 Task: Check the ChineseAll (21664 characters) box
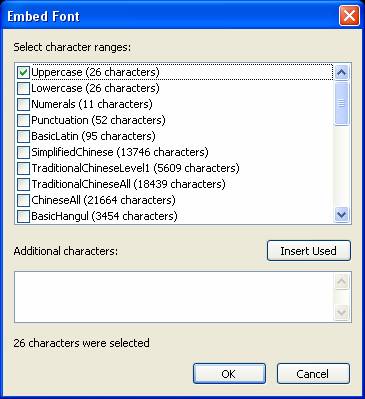tap(23, 200)
